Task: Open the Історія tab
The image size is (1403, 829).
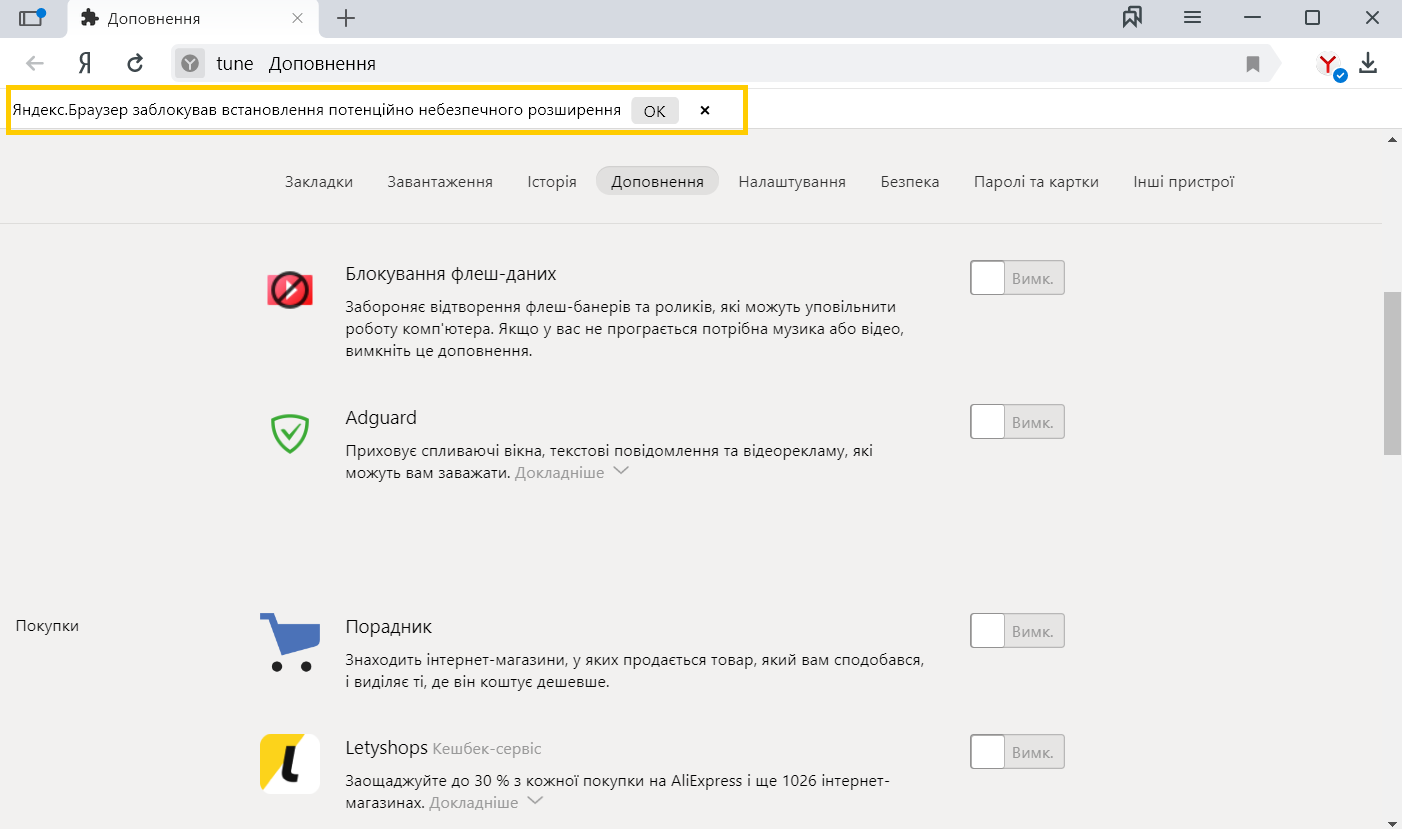Action: pos(552,181)
